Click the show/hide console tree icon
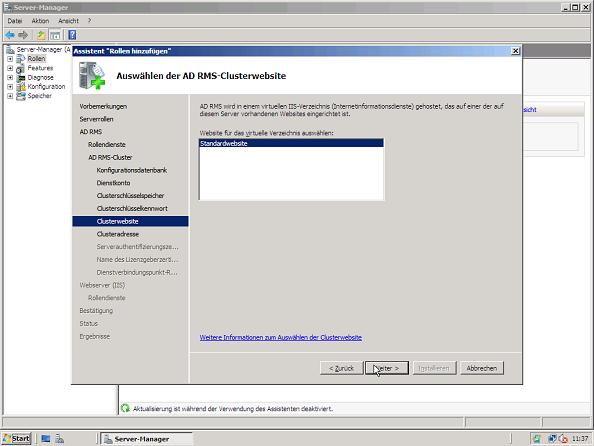The width and height of the screenshot is (594, 446). pos(55,35)
